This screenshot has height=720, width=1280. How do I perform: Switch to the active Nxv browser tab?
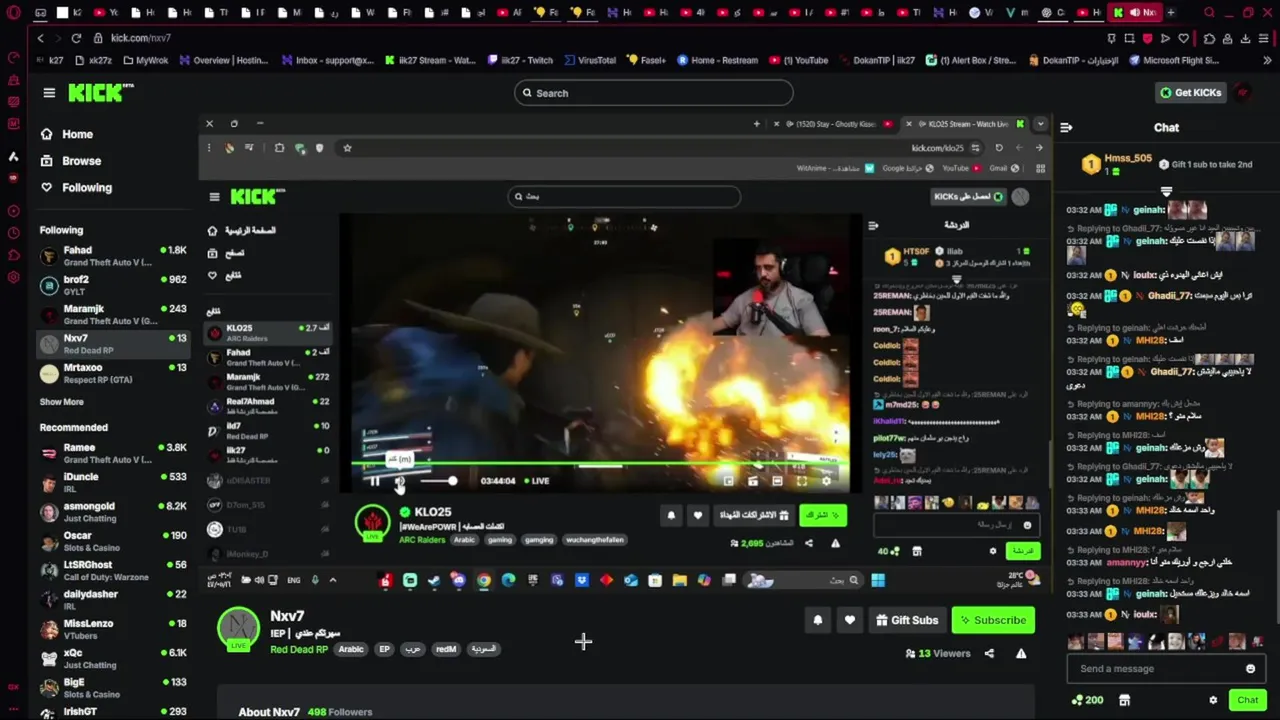pyautogui.click(x=1135, y=13)
